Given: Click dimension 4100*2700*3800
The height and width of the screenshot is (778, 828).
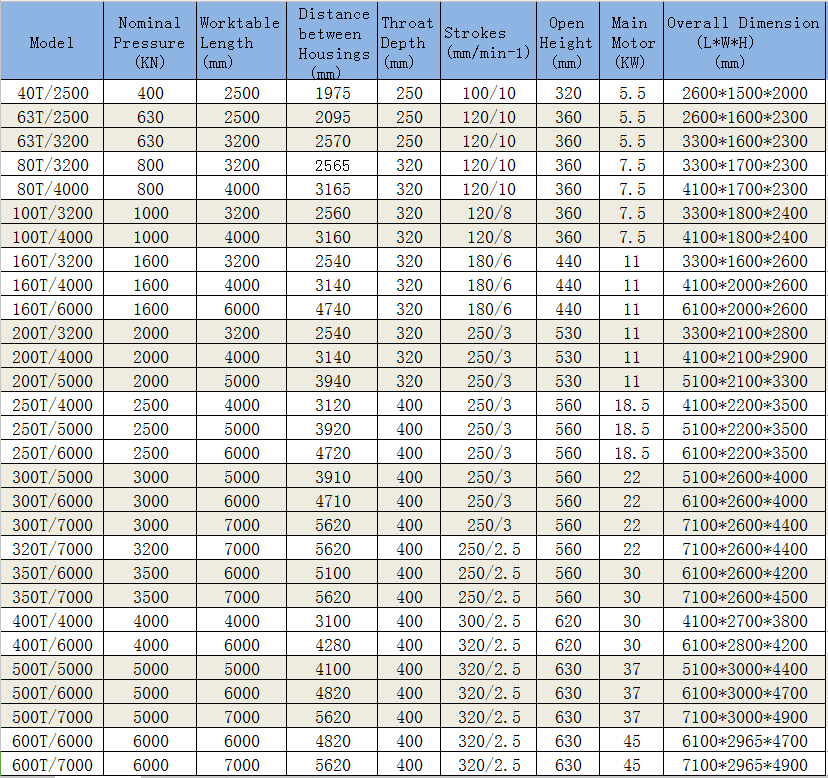Looking at the screenshot, I should point(745,621).
